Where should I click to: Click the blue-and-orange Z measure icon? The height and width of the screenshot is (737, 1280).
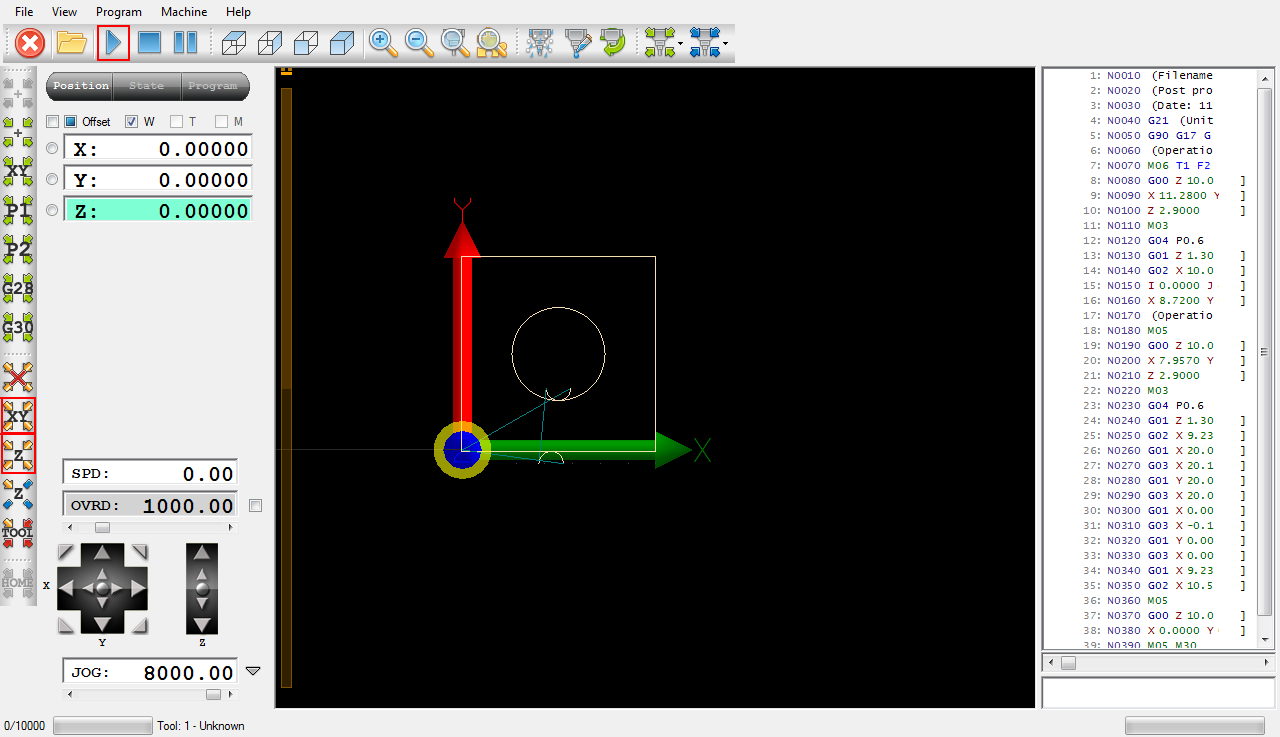point(18,494)
